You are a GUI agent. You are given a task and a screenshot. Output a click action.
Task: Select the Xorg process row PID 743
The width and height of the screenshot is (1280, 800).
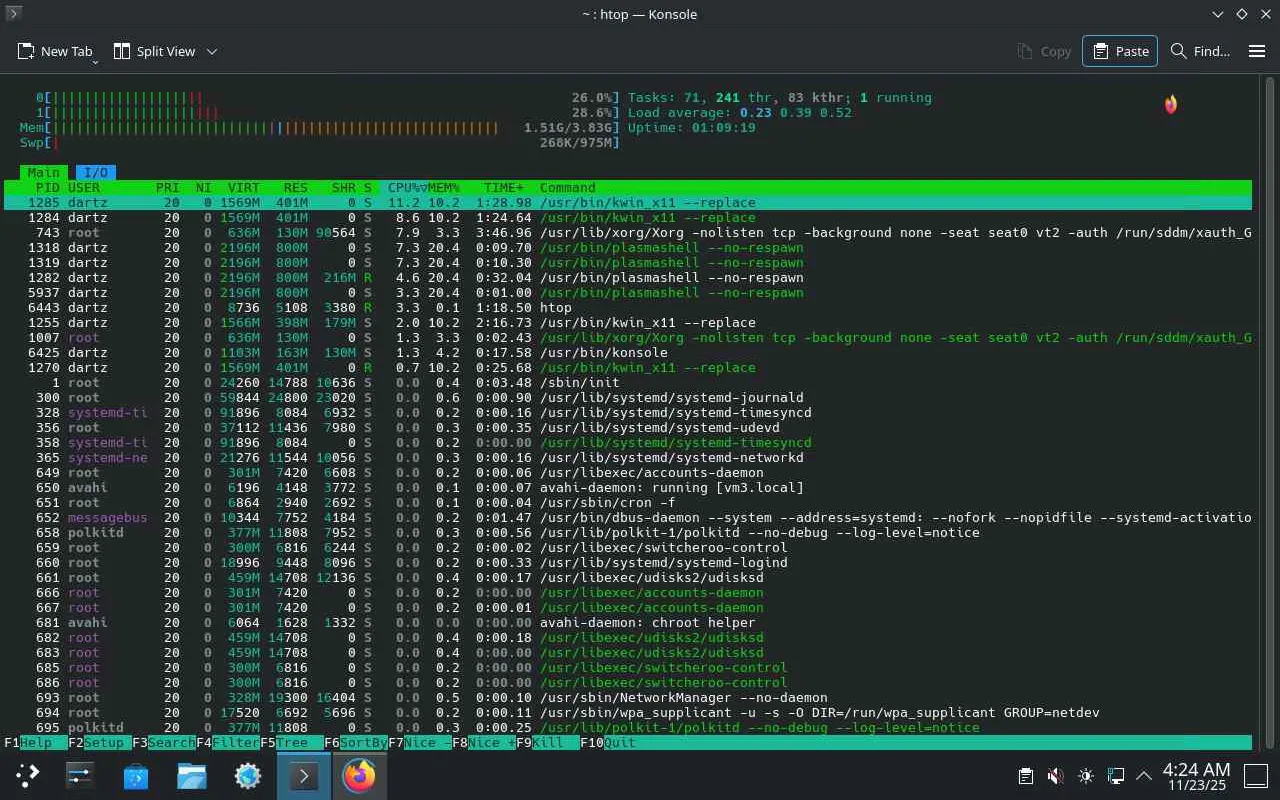[x=628, y=232]
